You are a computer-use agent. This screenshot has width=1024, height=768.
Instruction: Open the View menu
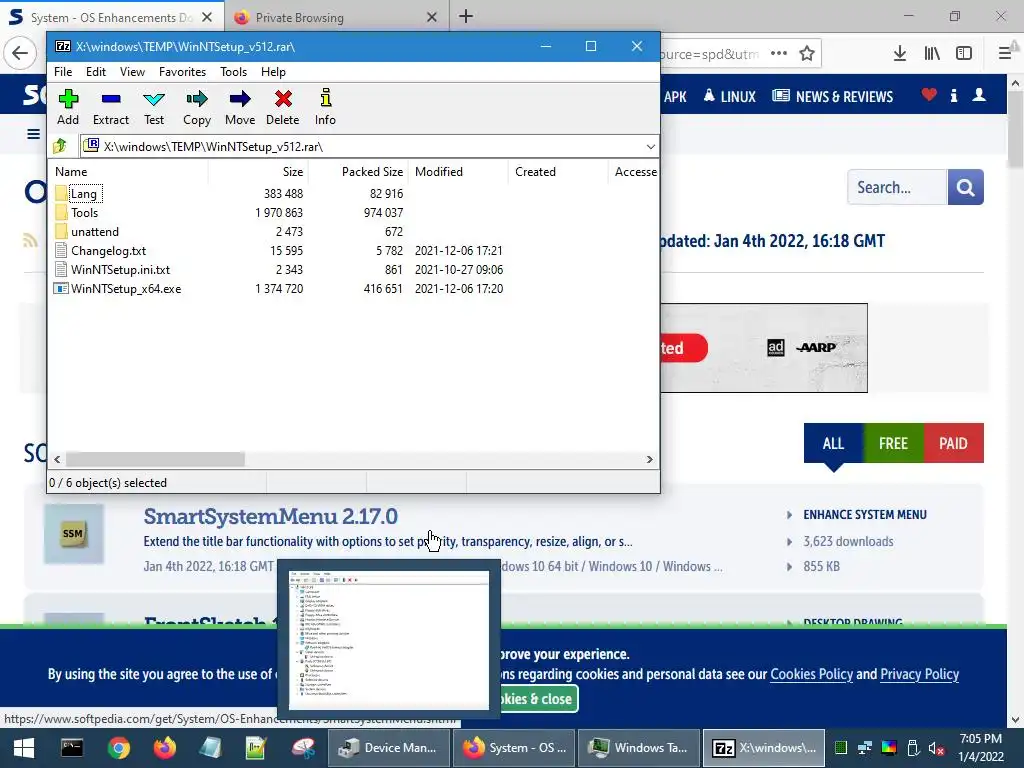[132, 72]
